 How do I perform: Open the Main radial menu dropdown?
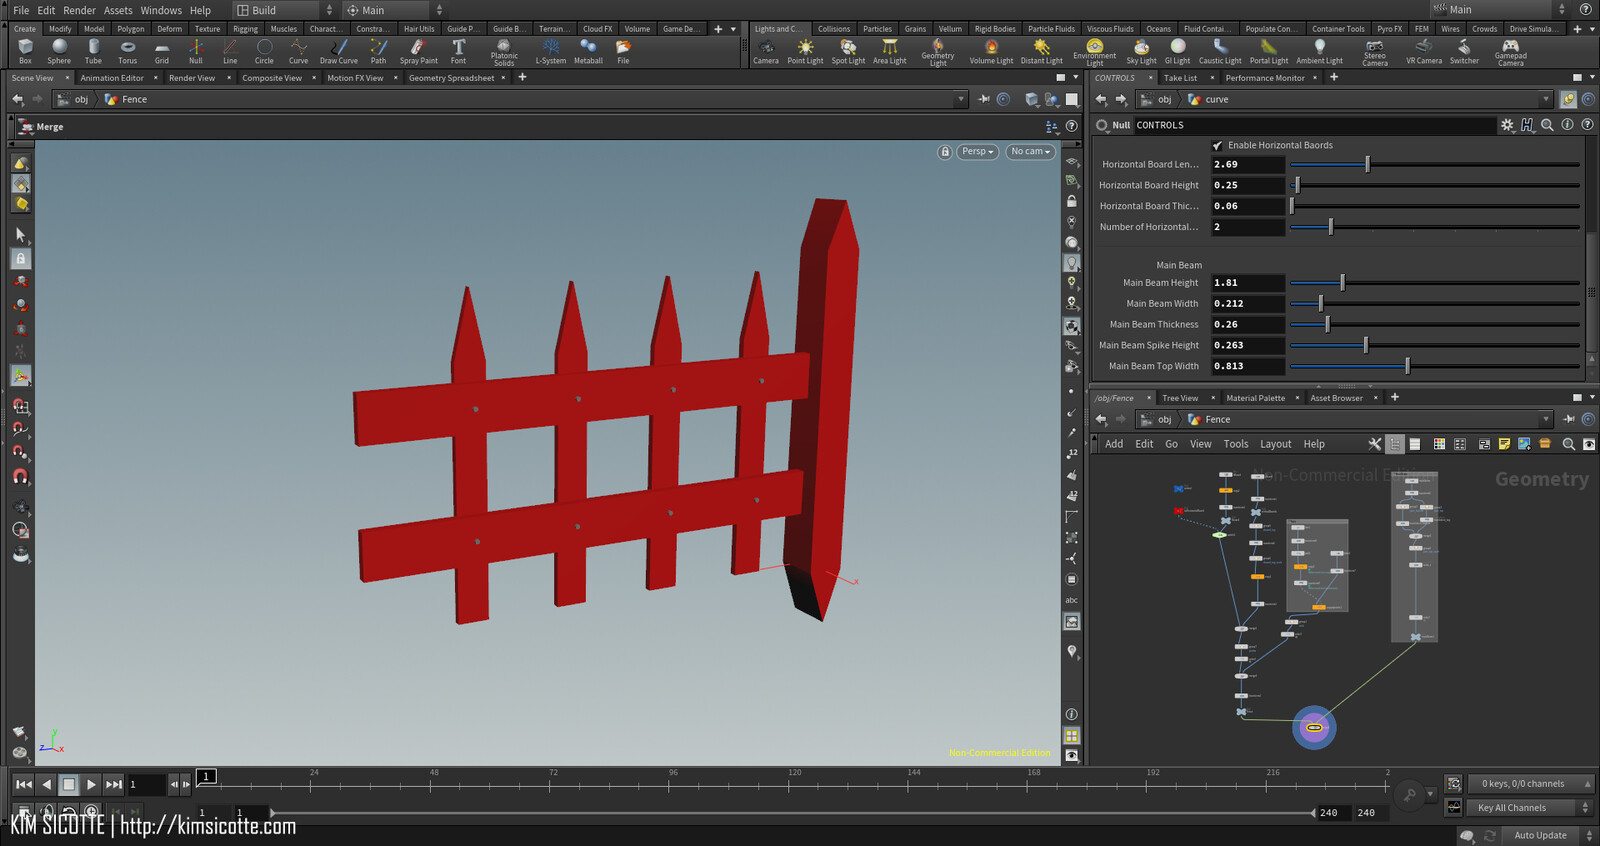(394, 10)
